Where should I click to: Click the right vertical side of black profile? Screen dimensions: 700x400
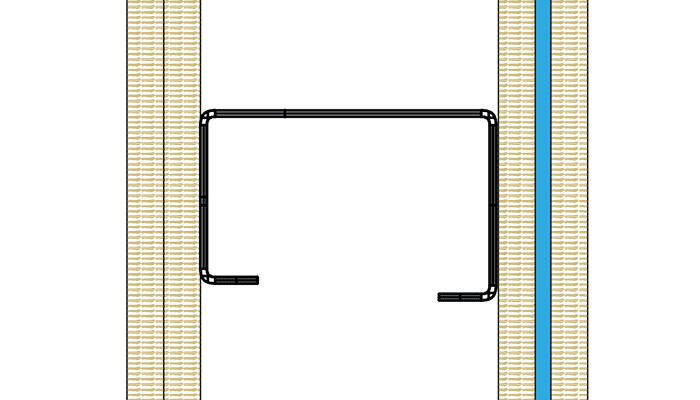point(491,200)
